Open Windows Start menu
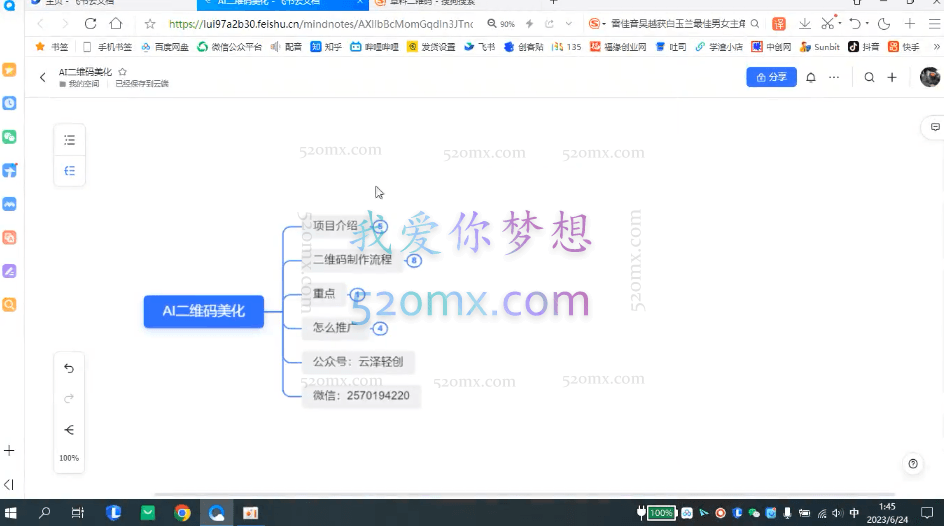 [x=10, y=513]
